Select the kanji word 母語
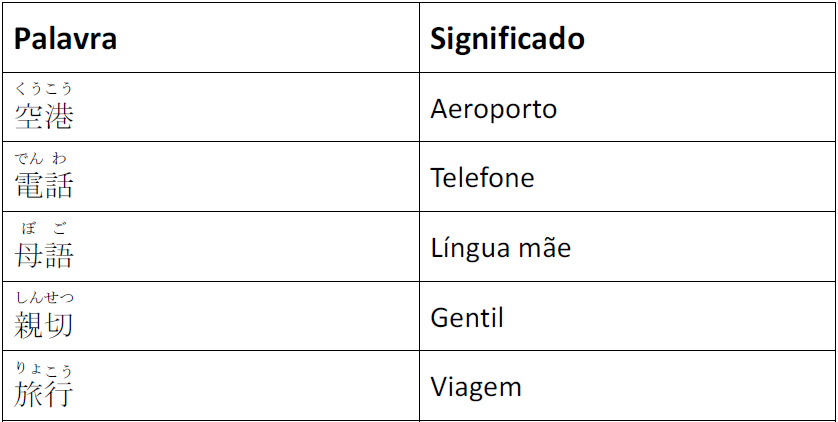 point(44,255)
